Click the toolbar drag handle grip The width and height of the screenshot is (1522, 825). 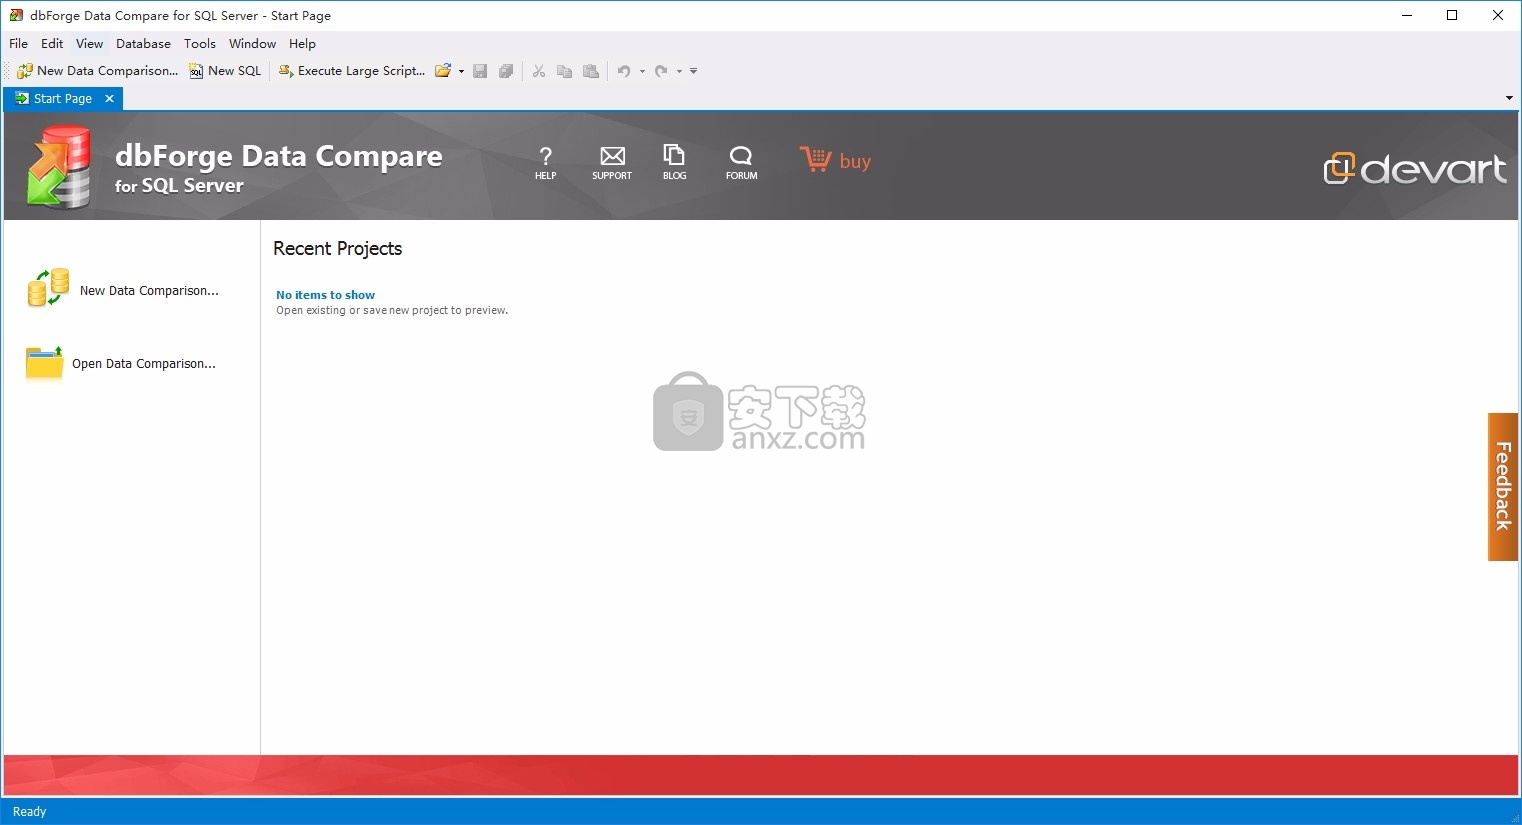tap(8, 71)
